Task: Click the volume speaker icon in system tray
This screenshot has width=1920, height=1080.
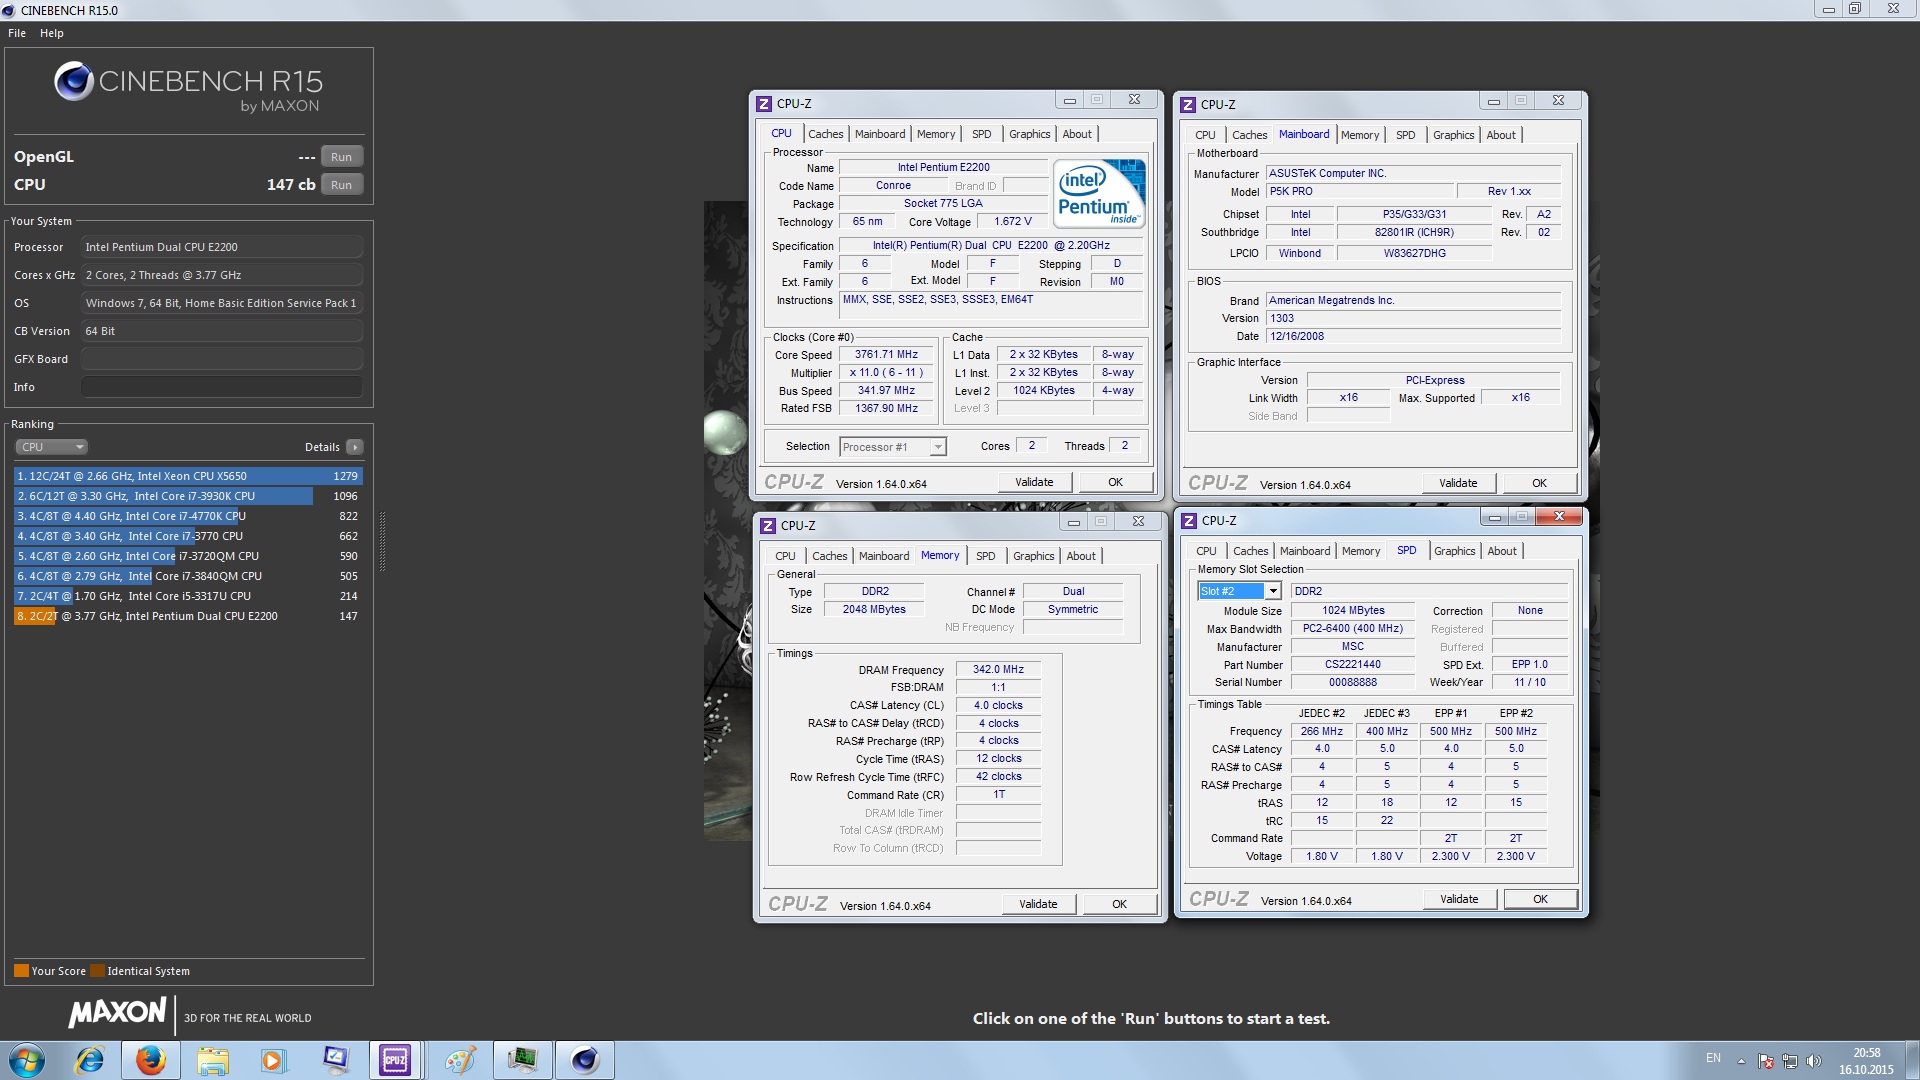Action: 1814,1061
